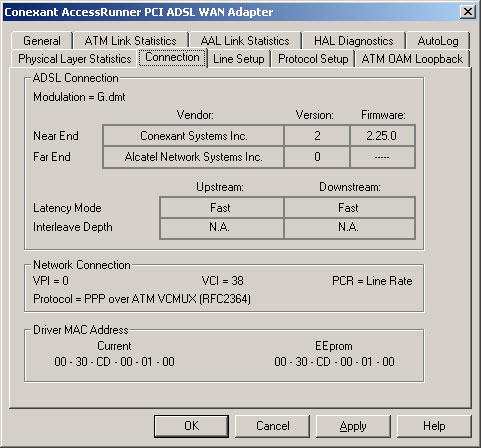
Task: Click the Current MAC address value
Action: 114,362
